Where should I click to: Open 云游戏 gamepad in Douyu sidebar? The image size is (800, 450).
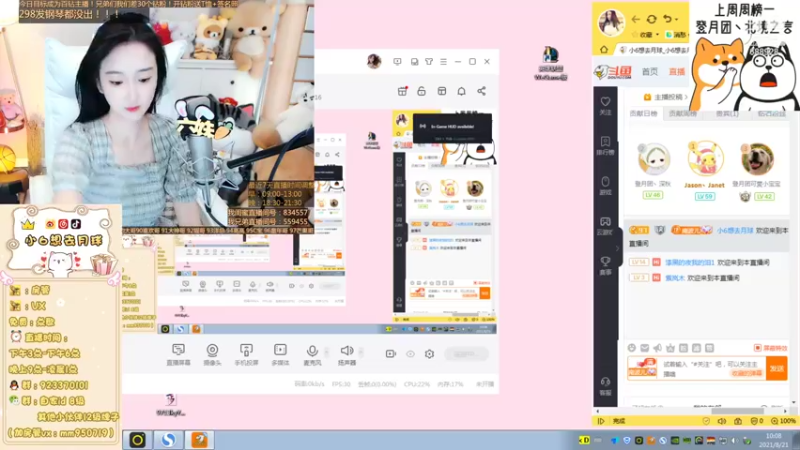click(605, 226)
